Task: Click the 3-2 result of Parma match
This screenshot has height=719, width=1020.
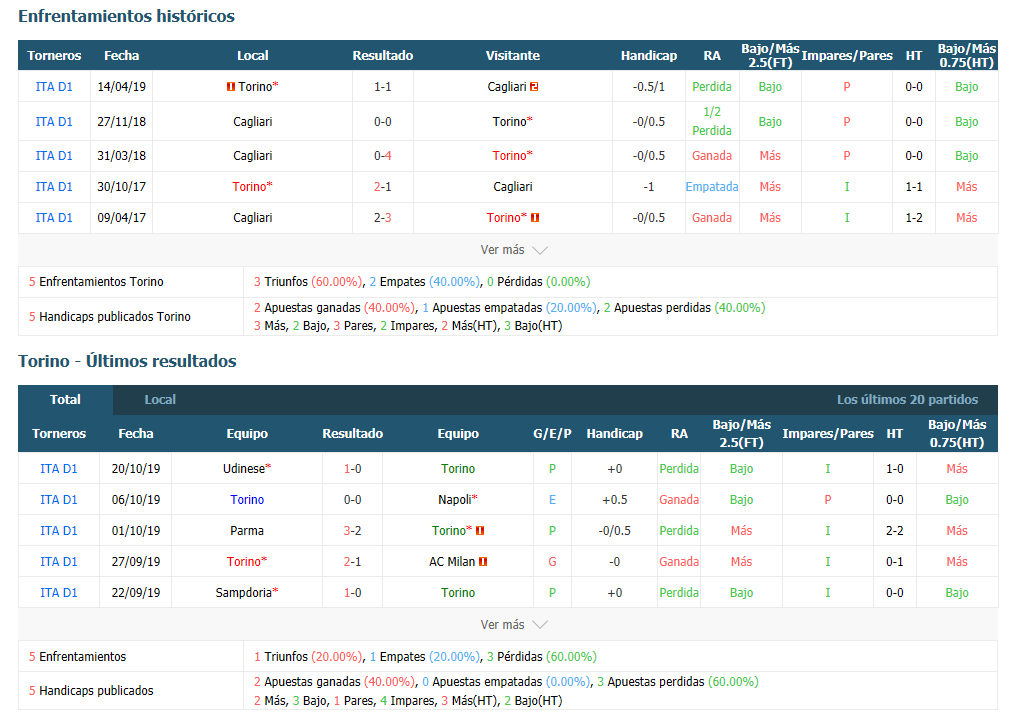Action: [x=353, y=531]
